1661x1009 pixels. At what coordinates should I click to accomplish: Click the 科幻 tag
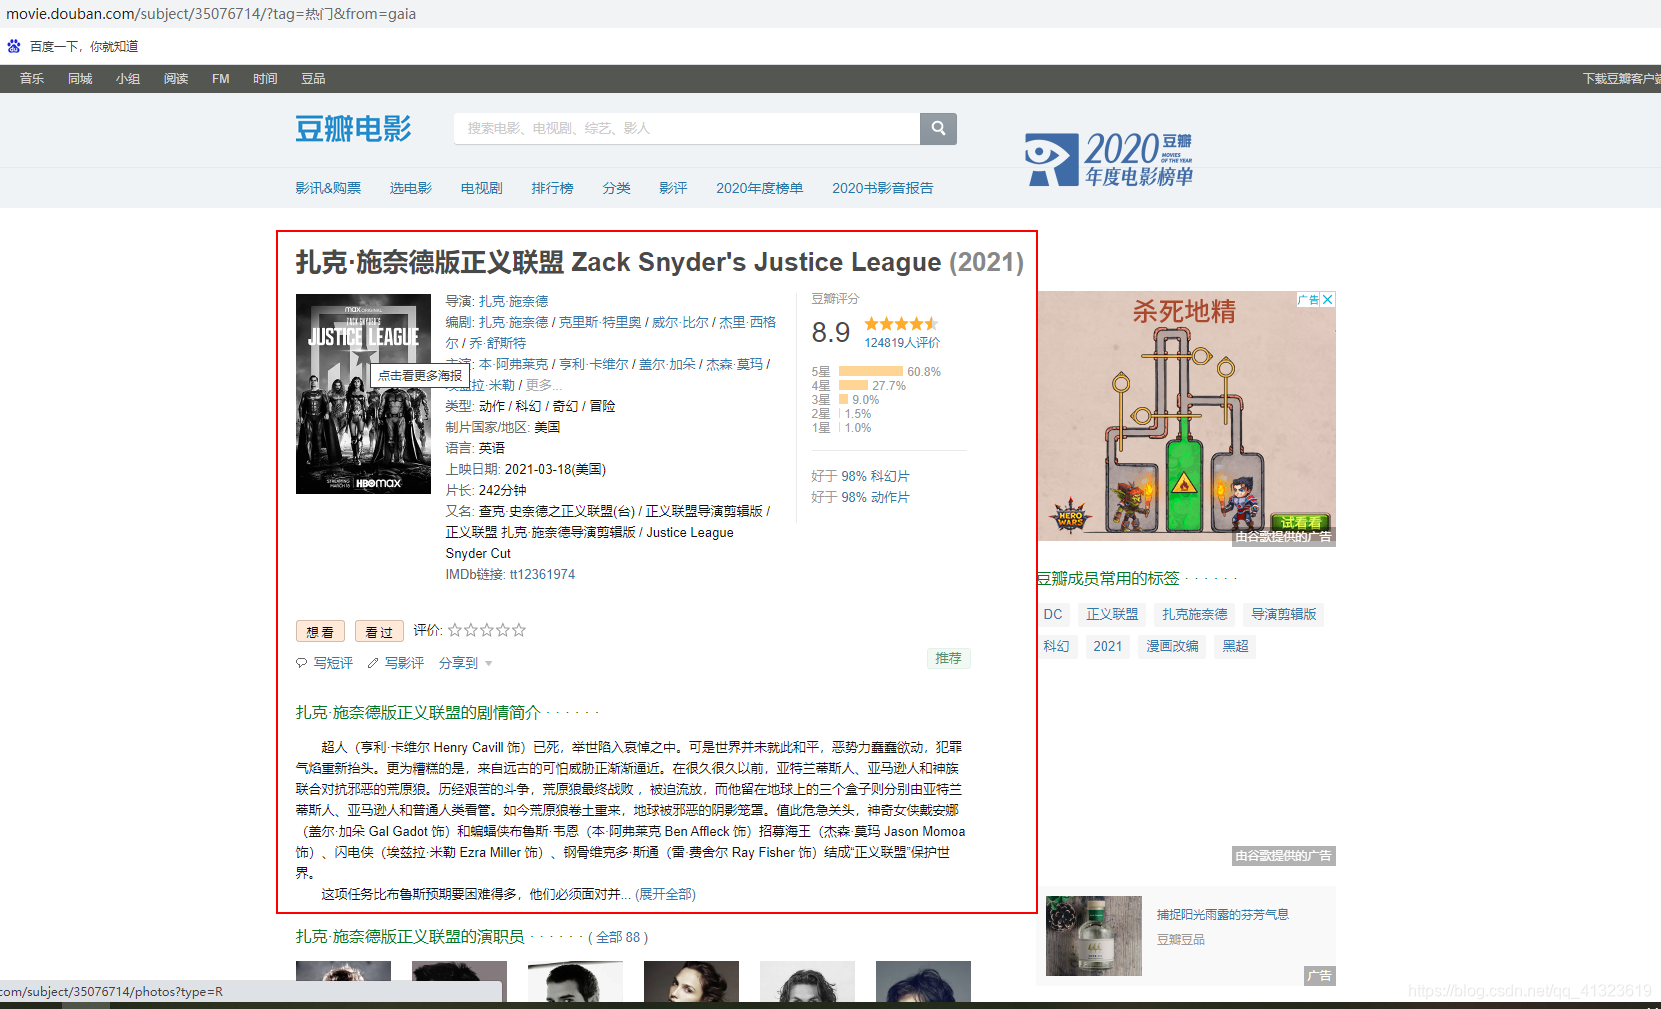click(1056, 646)
